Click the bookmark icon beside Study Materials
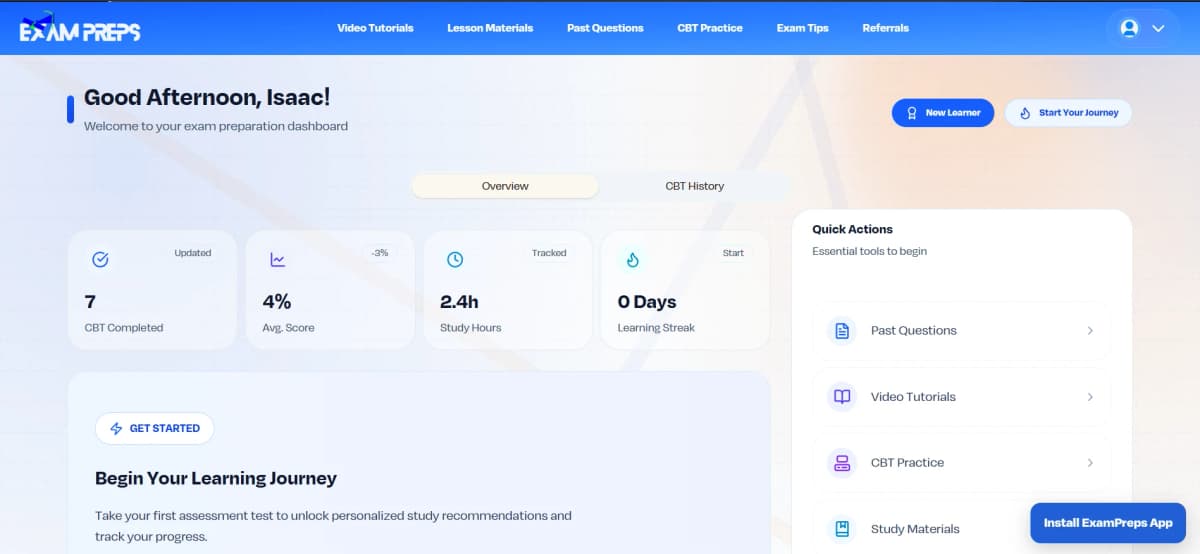 point(842,529)
